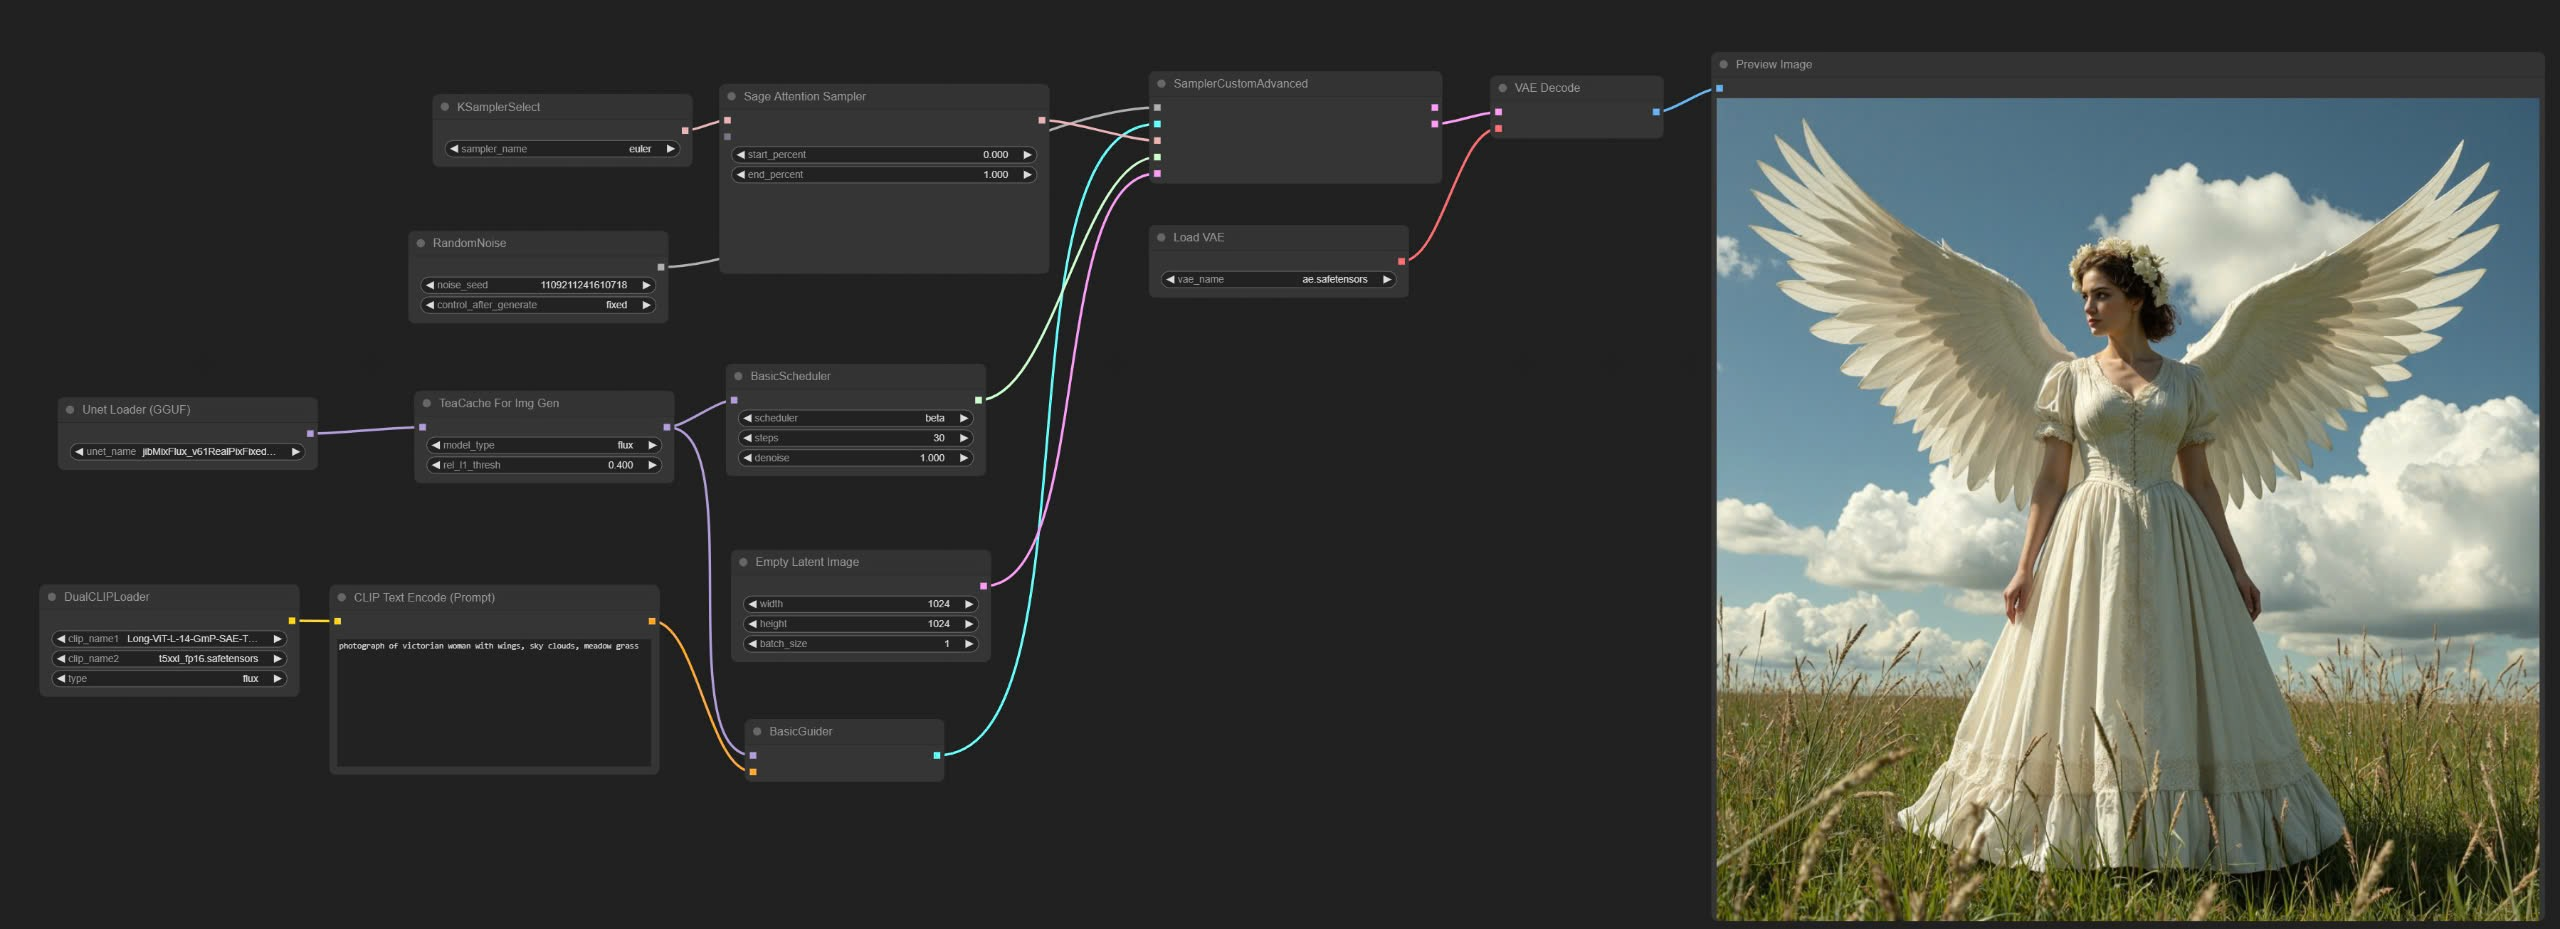Viewport: 2560px width, 929px height.
Task: Click the noise_seed value 1109211241610718
Action: coord(583,285)
